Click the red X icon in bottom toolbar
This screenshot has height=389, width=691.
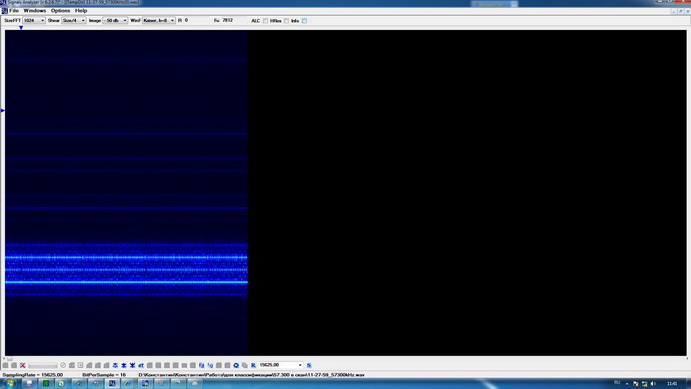point(22,365)
